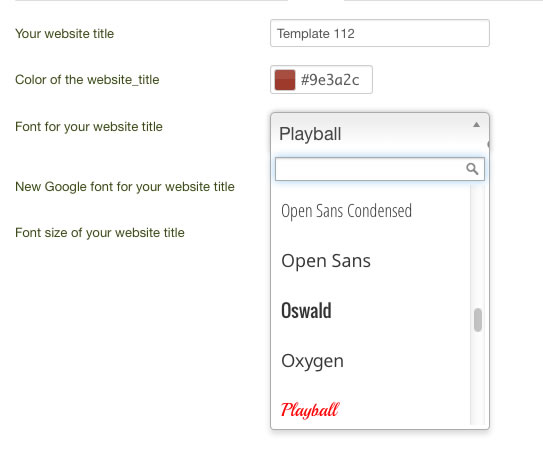
Task: Pick the Oswald font from list
Action: coord(371,310)
